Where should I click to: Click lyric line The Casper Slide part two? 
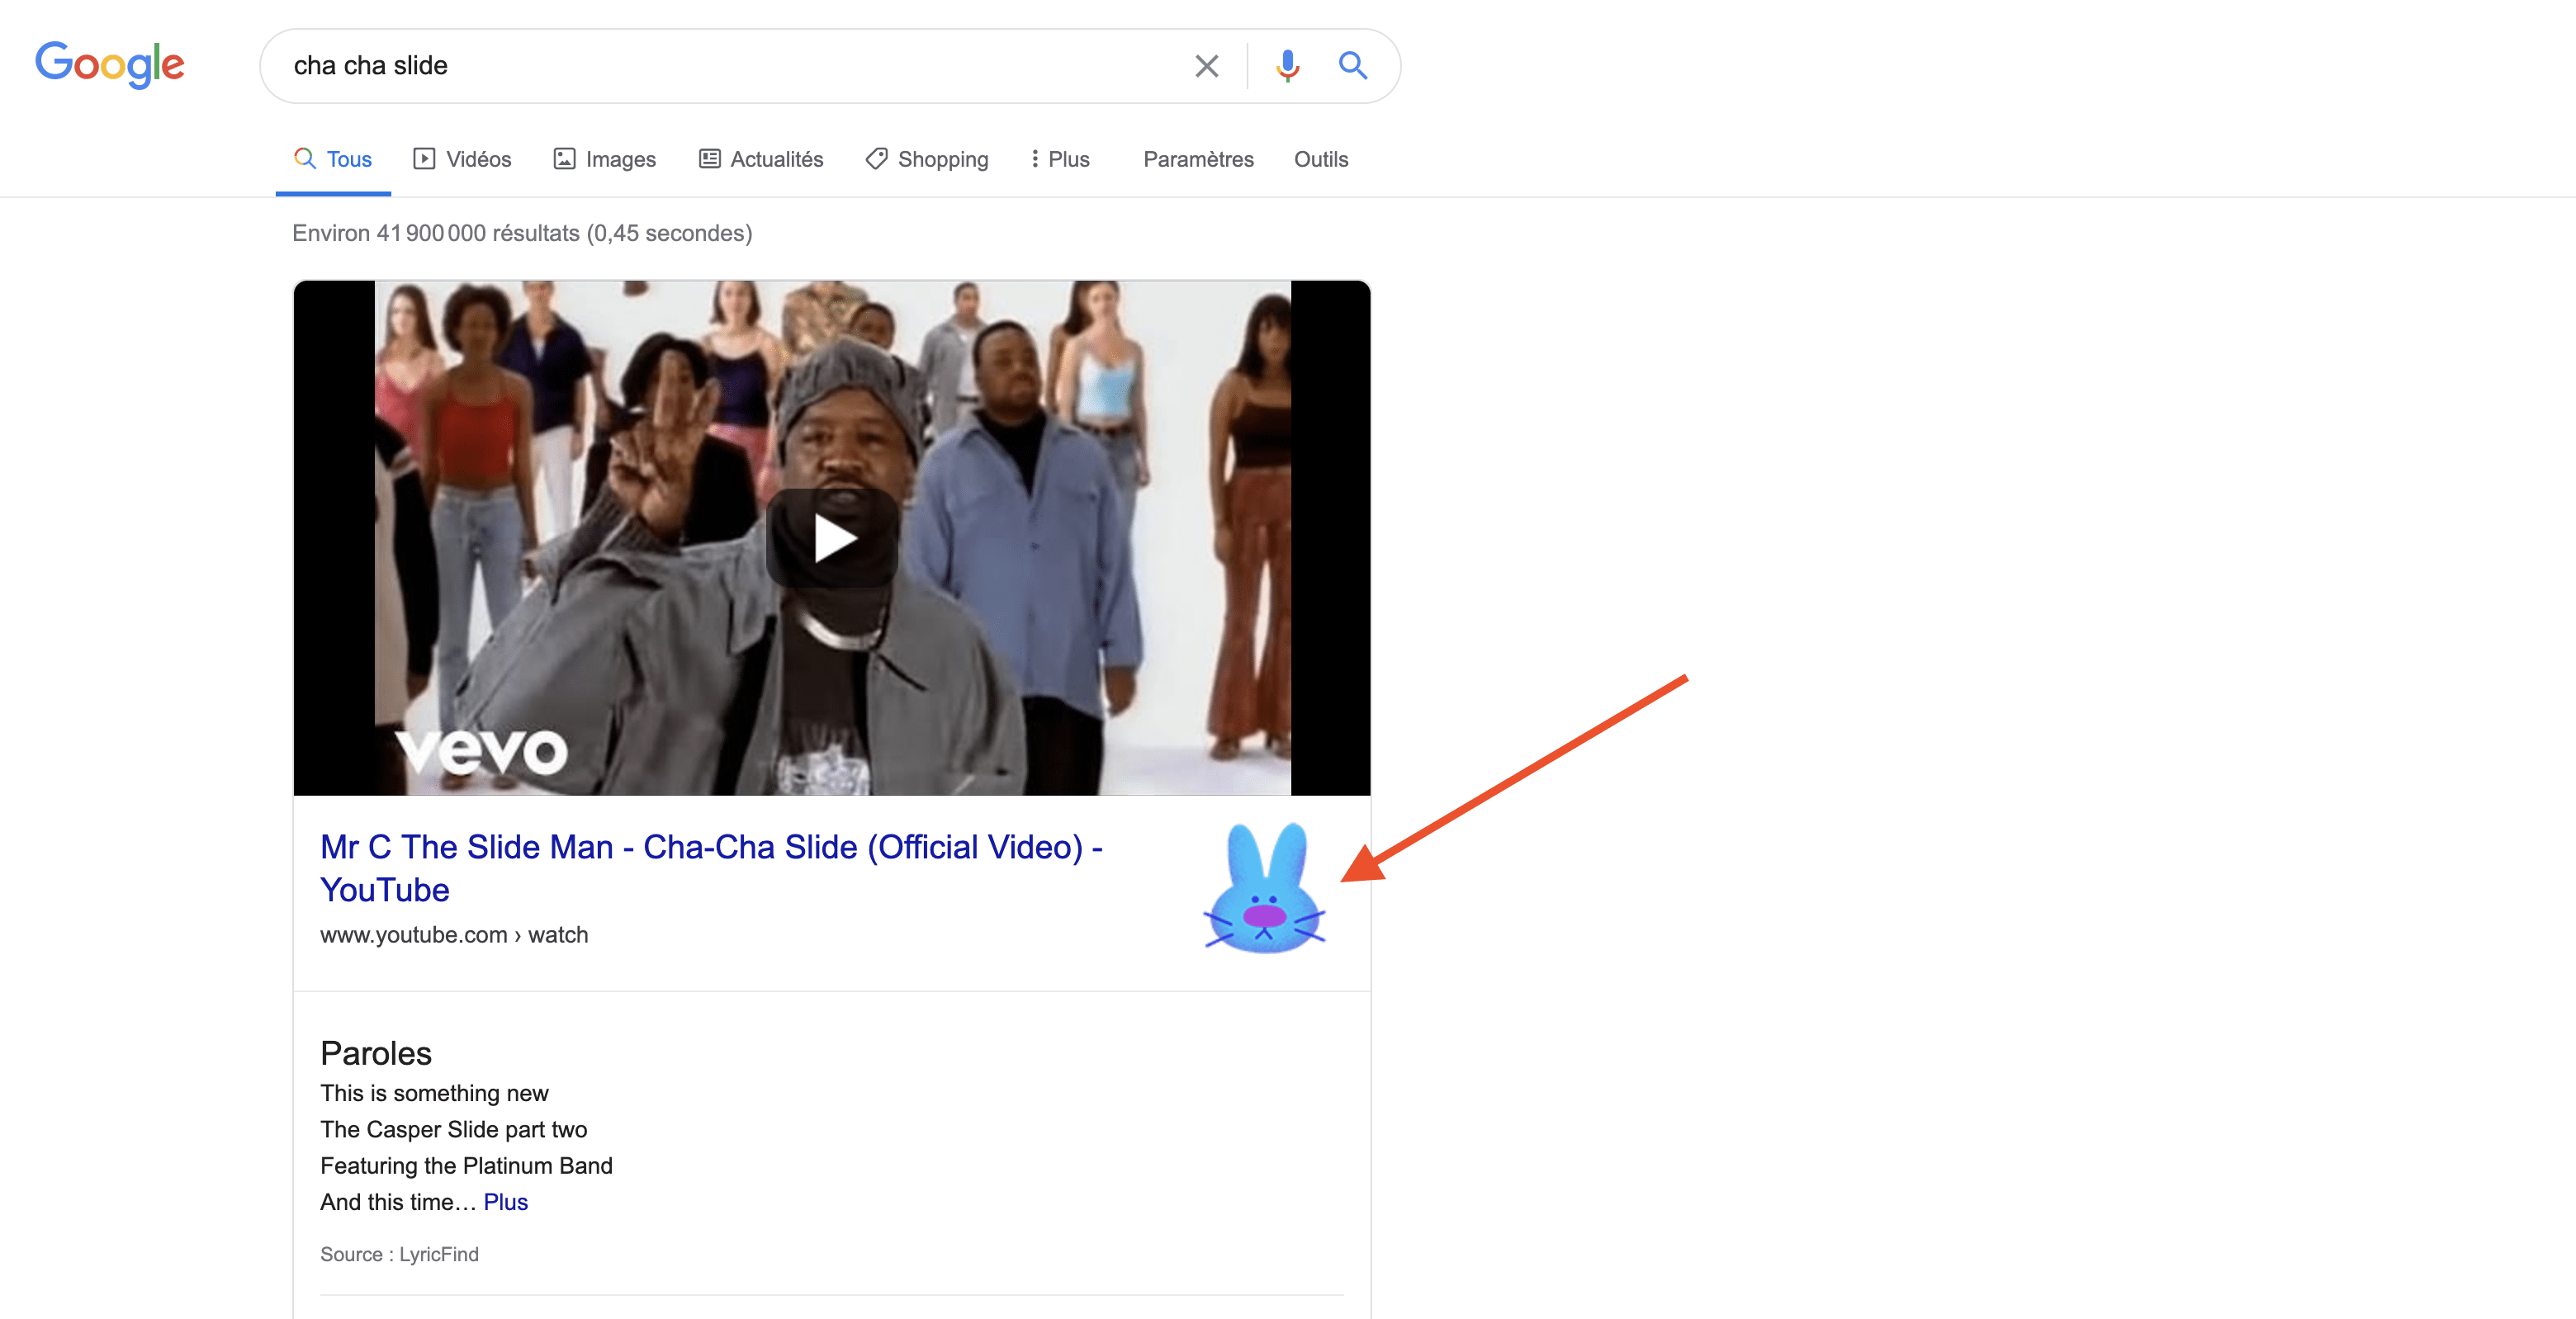(x=454, y=1129)
